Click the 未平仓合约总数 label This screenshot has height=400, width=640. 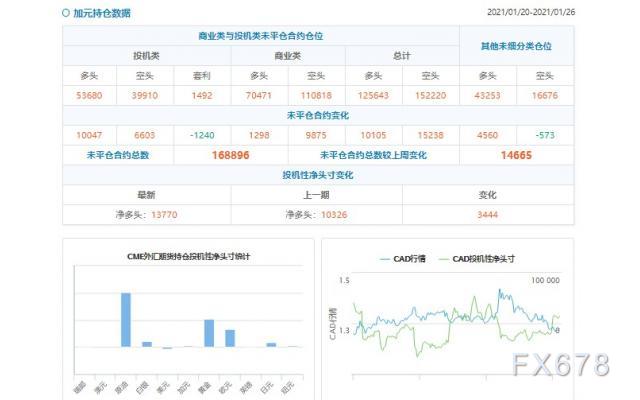118,155
